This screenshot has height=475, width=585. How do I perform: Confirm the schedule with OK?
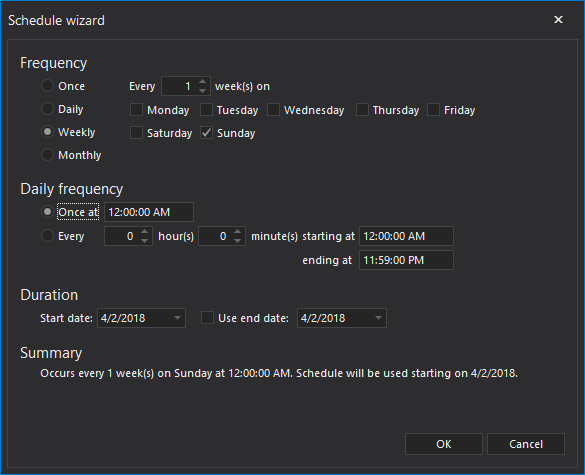tap(444, 444)
